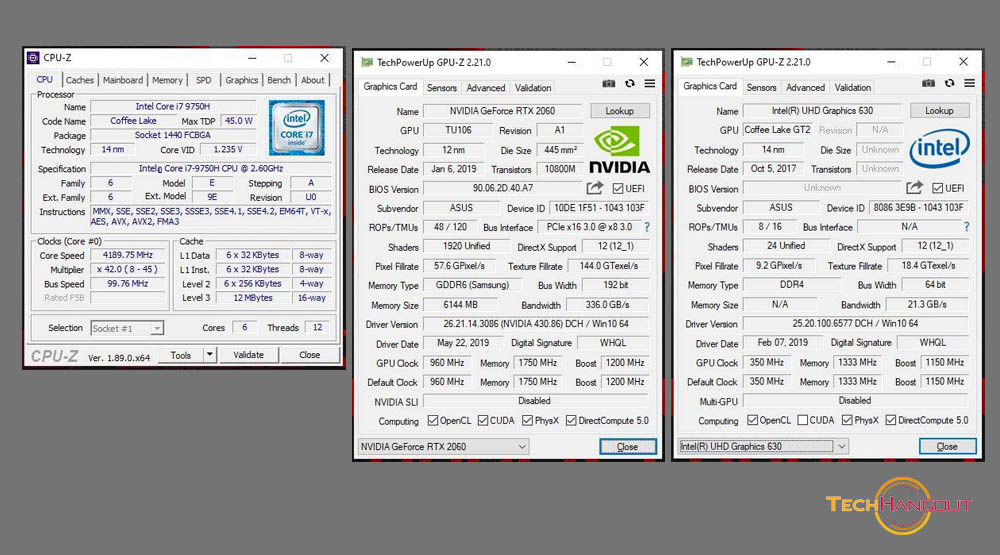Click the Name field showing Intel Core i7 9750H
This screenshot has height=555, width=1000.
tap(172, 106)
